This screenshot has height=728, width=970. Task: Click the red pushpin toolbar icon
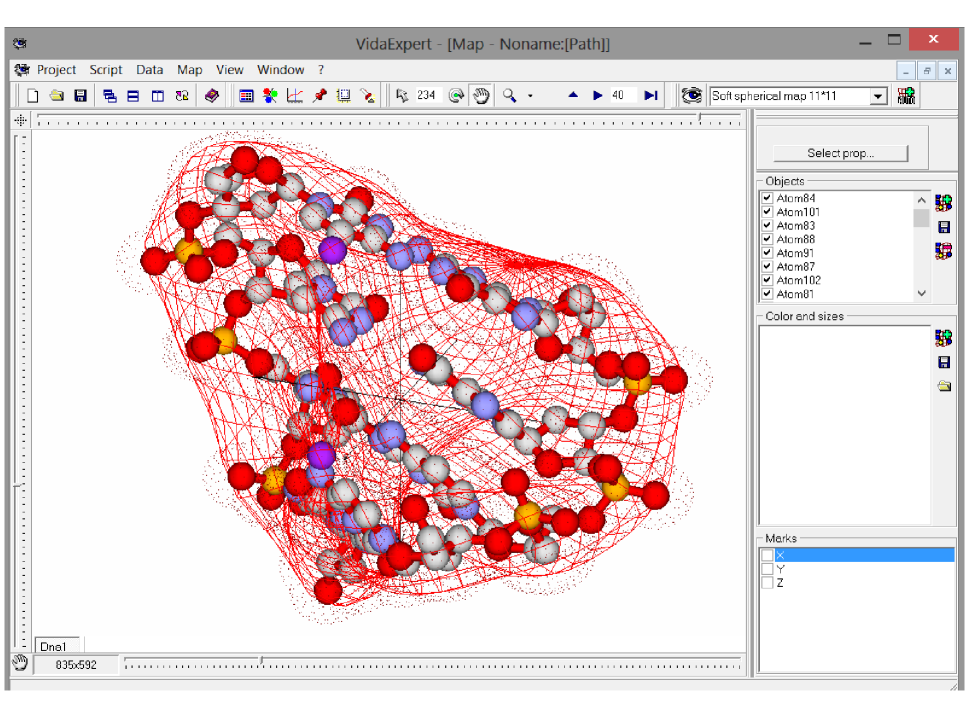click(x=319, y=96)
